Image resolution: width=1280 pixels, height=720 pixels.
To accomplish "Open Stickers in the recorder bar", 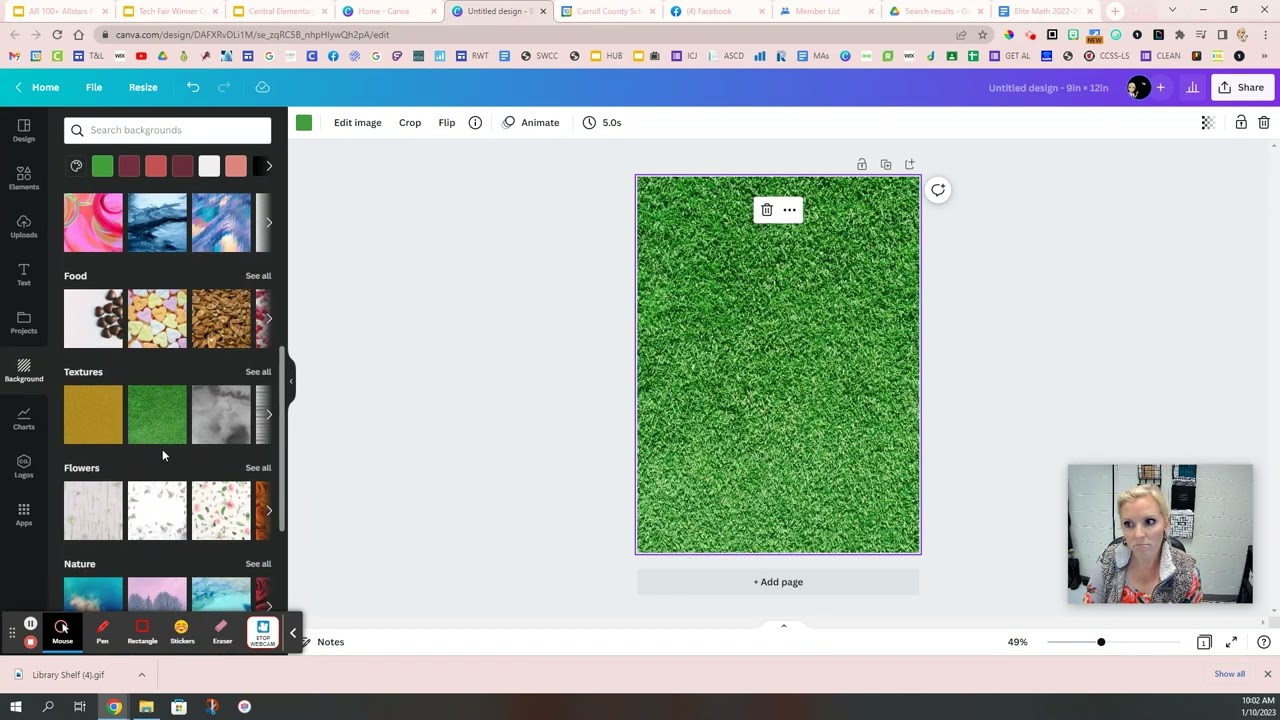I will [x=182, y=632].
